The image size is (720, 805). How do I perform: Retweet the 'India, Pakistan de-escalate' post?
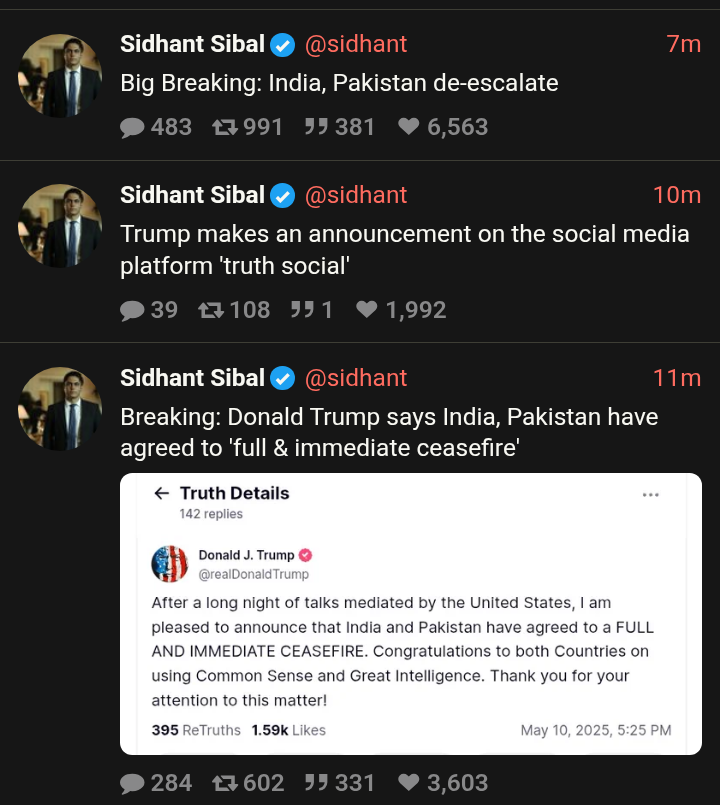(247, 127)
